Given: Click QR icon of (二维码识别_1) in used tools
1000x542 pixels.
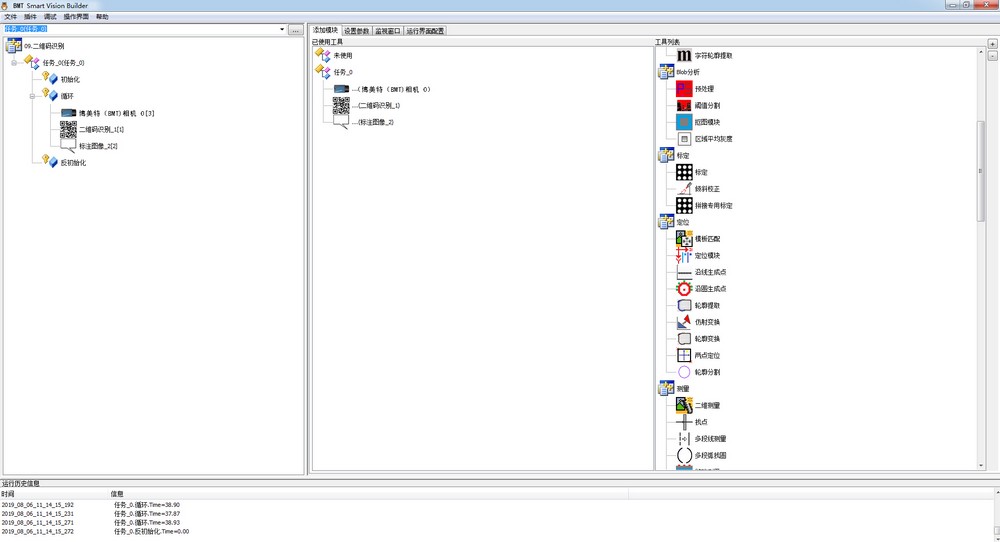Looking at the screenshot, I should [x=341, y=105].
